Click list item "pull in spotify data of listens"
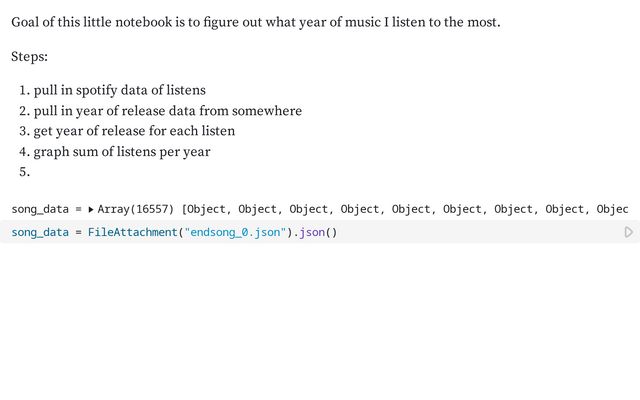The width and height of the screenshot is (640, 400). pyautogui.click(x=119, y=90)
